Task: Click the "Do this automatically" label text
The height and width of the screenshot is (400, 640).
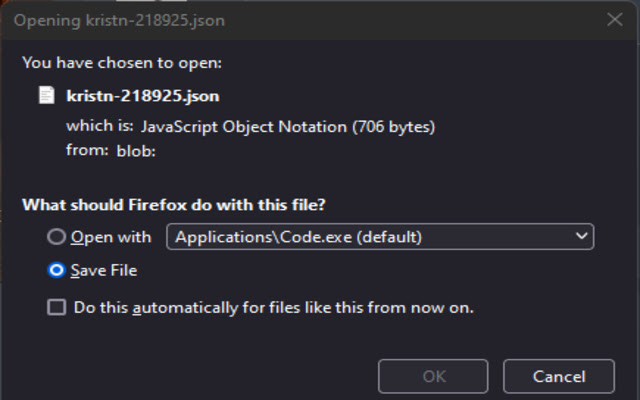Action: [273, 308]
